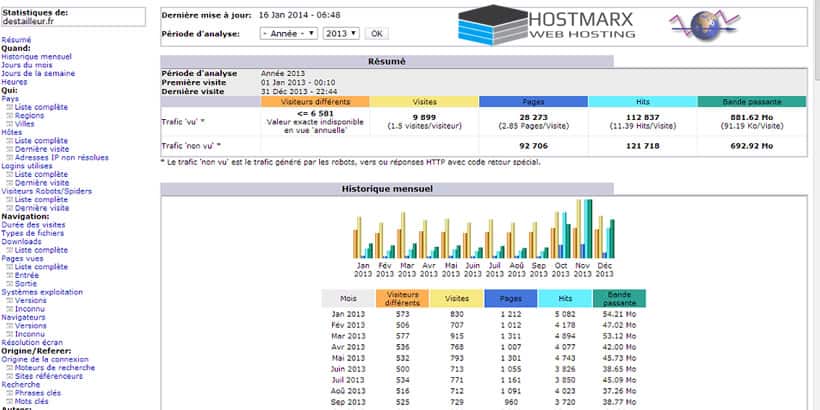Click the icon beside Pays Regions

tap(10, 117)
